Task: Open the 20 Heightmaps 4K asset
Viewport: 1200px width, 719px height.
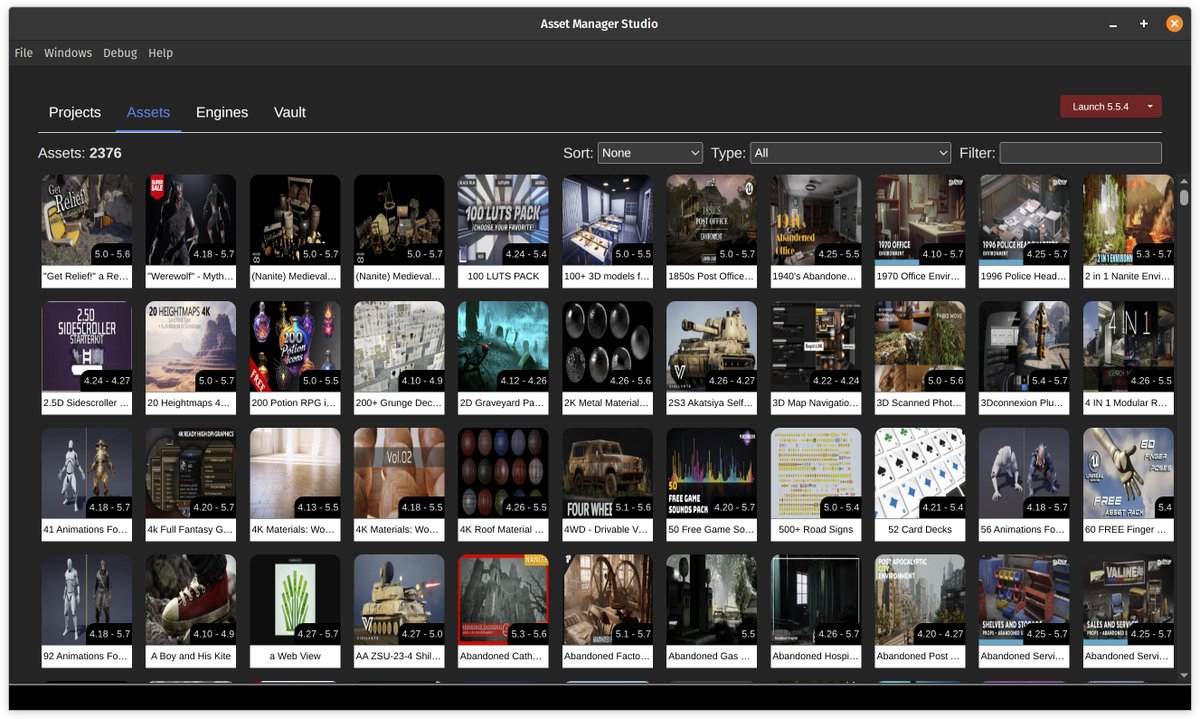Action: point(191,358)
